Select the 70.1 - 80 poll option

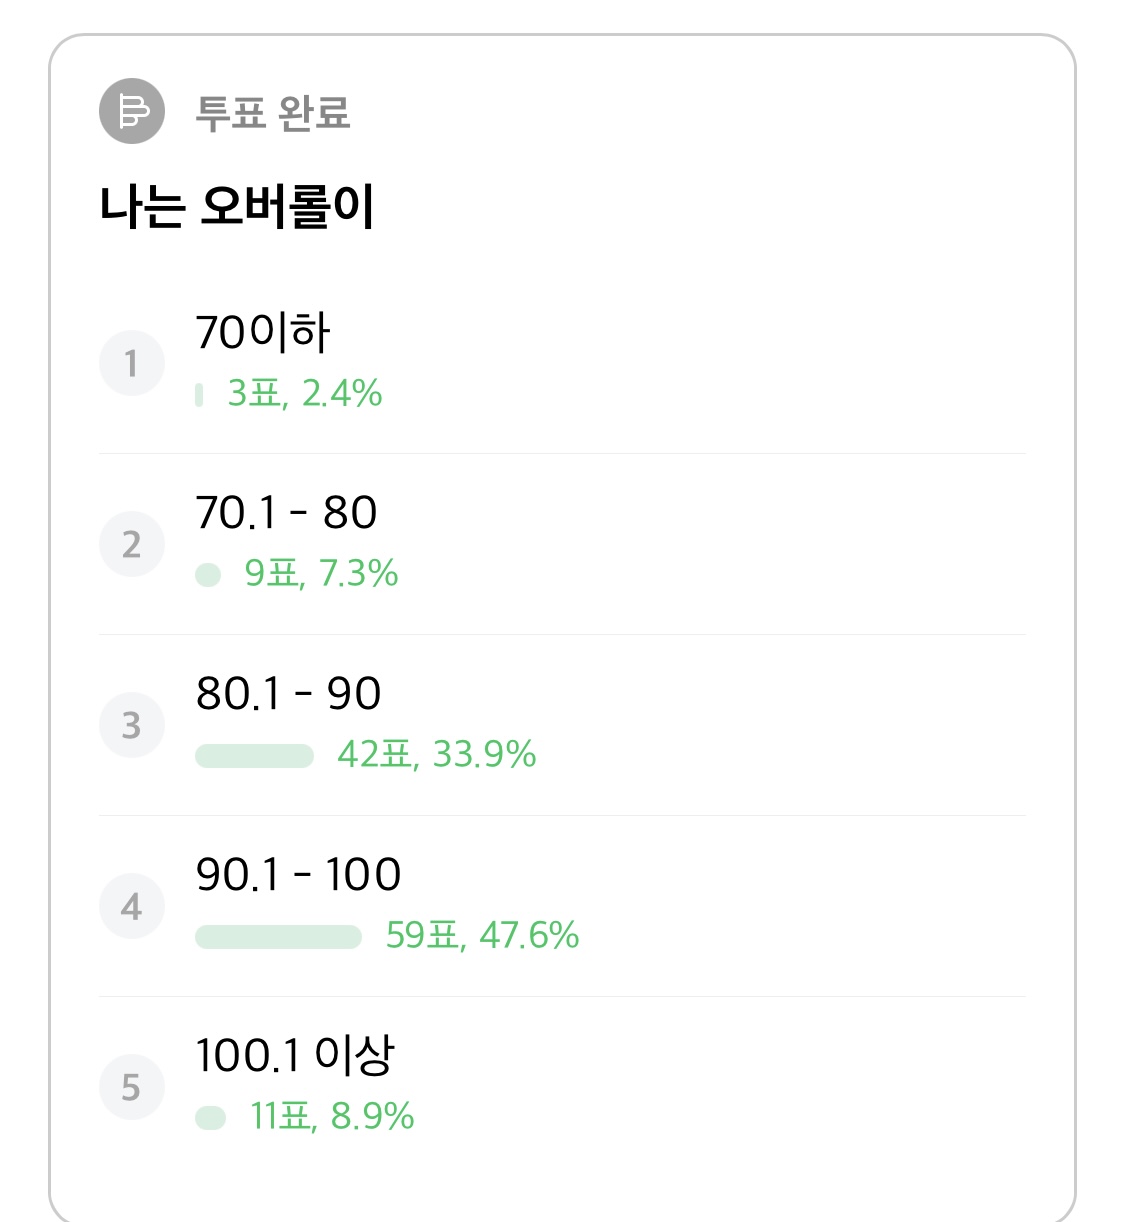pos(562,544)
